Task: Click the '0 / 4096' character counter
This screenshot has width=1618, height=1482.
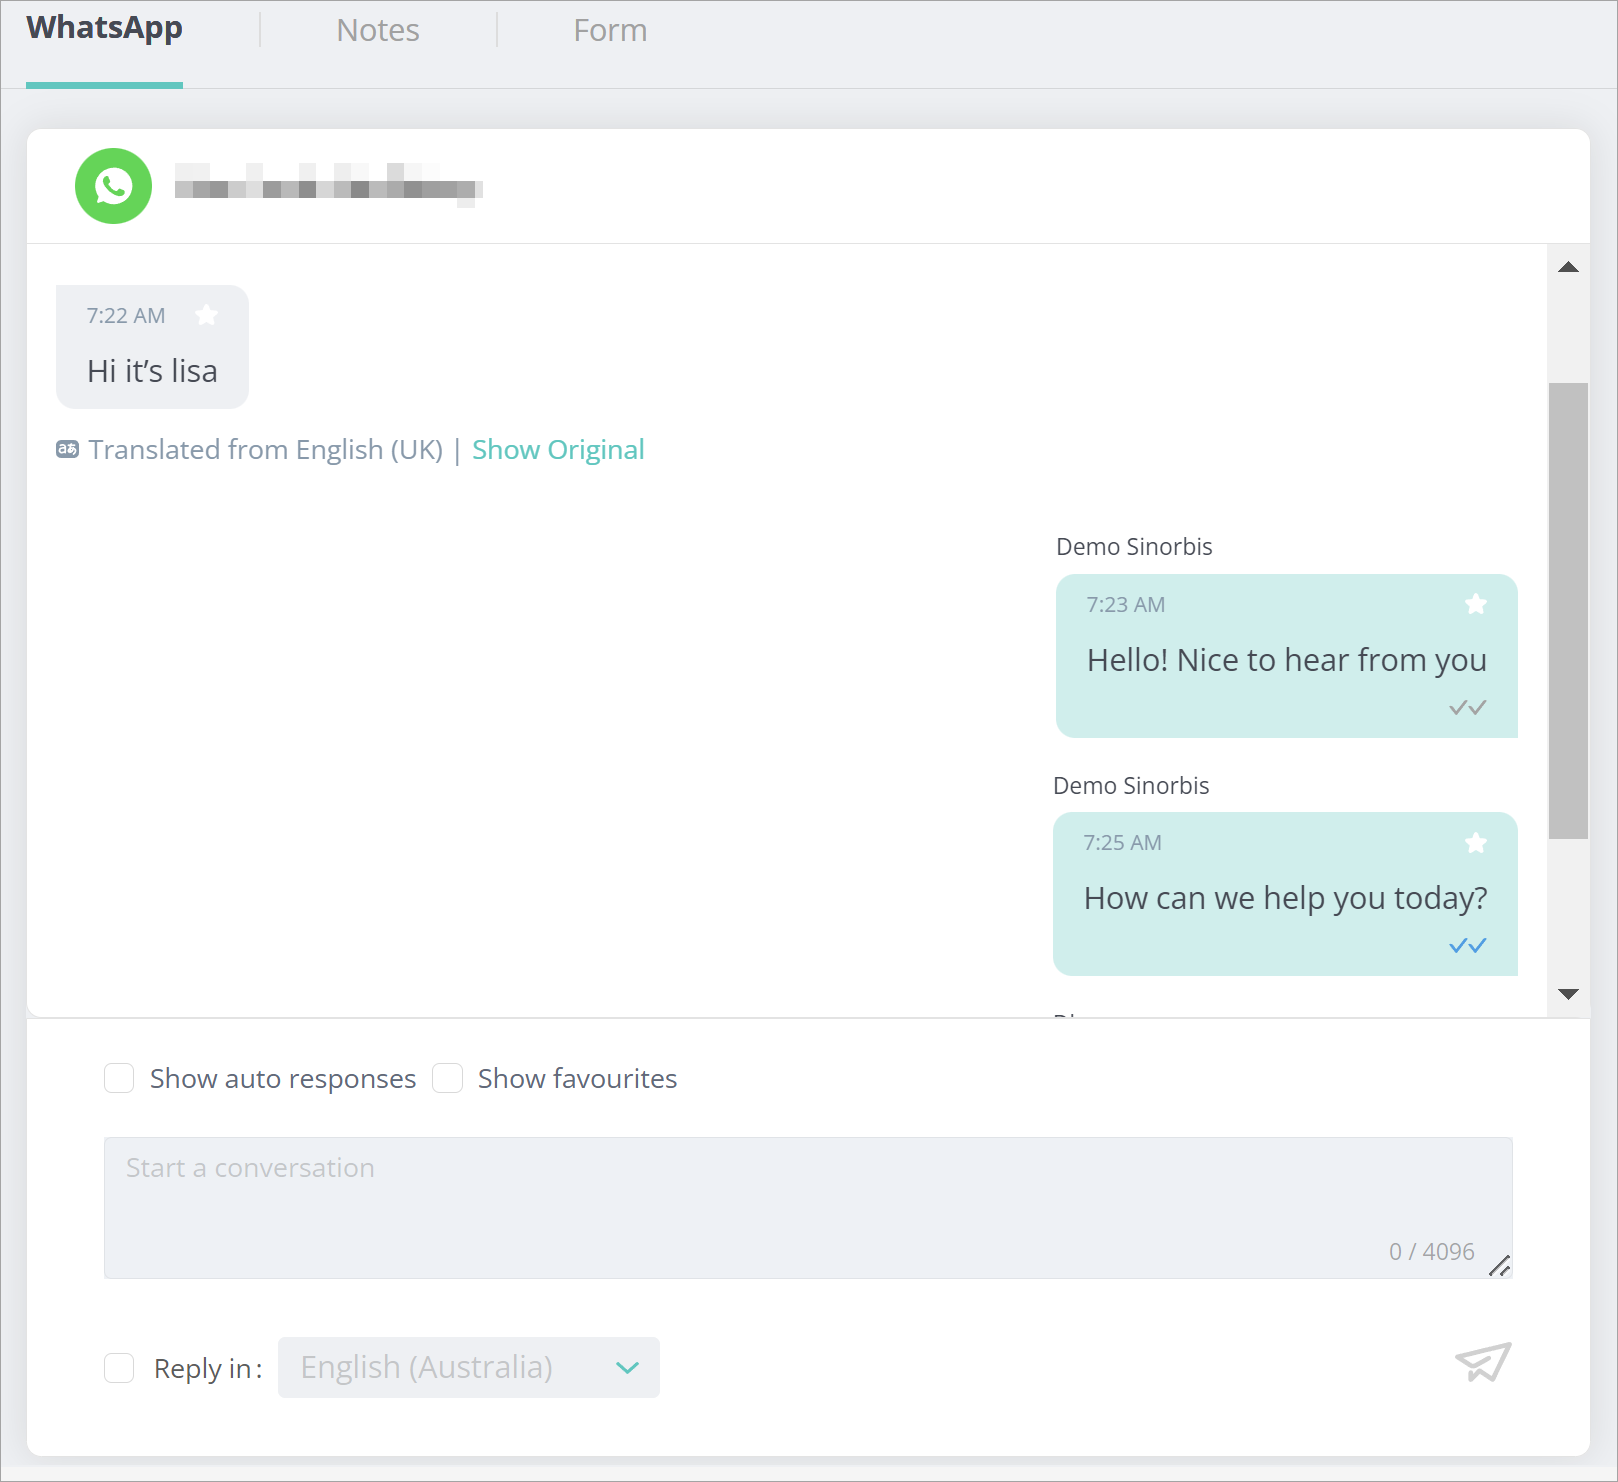Action: tap(1432, 1251)
